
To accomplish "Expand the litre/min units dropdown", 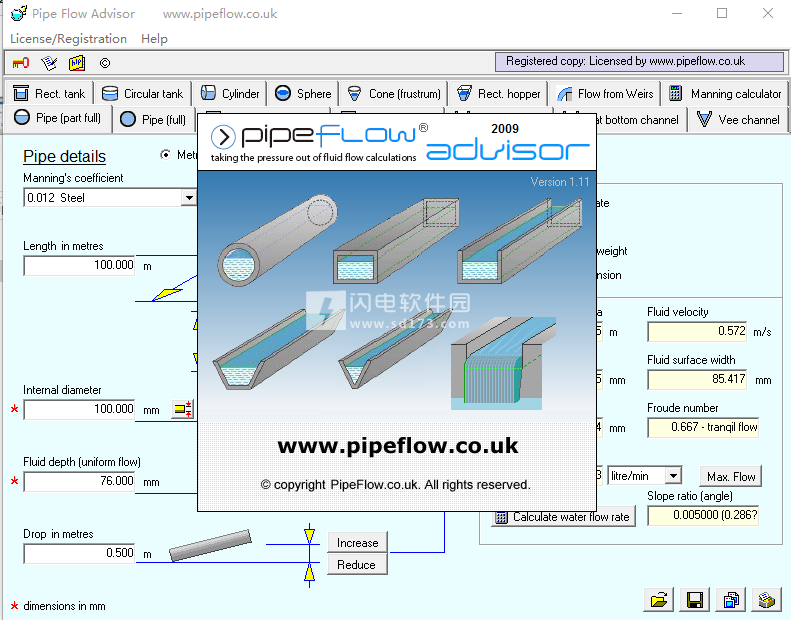I will 673,475.
